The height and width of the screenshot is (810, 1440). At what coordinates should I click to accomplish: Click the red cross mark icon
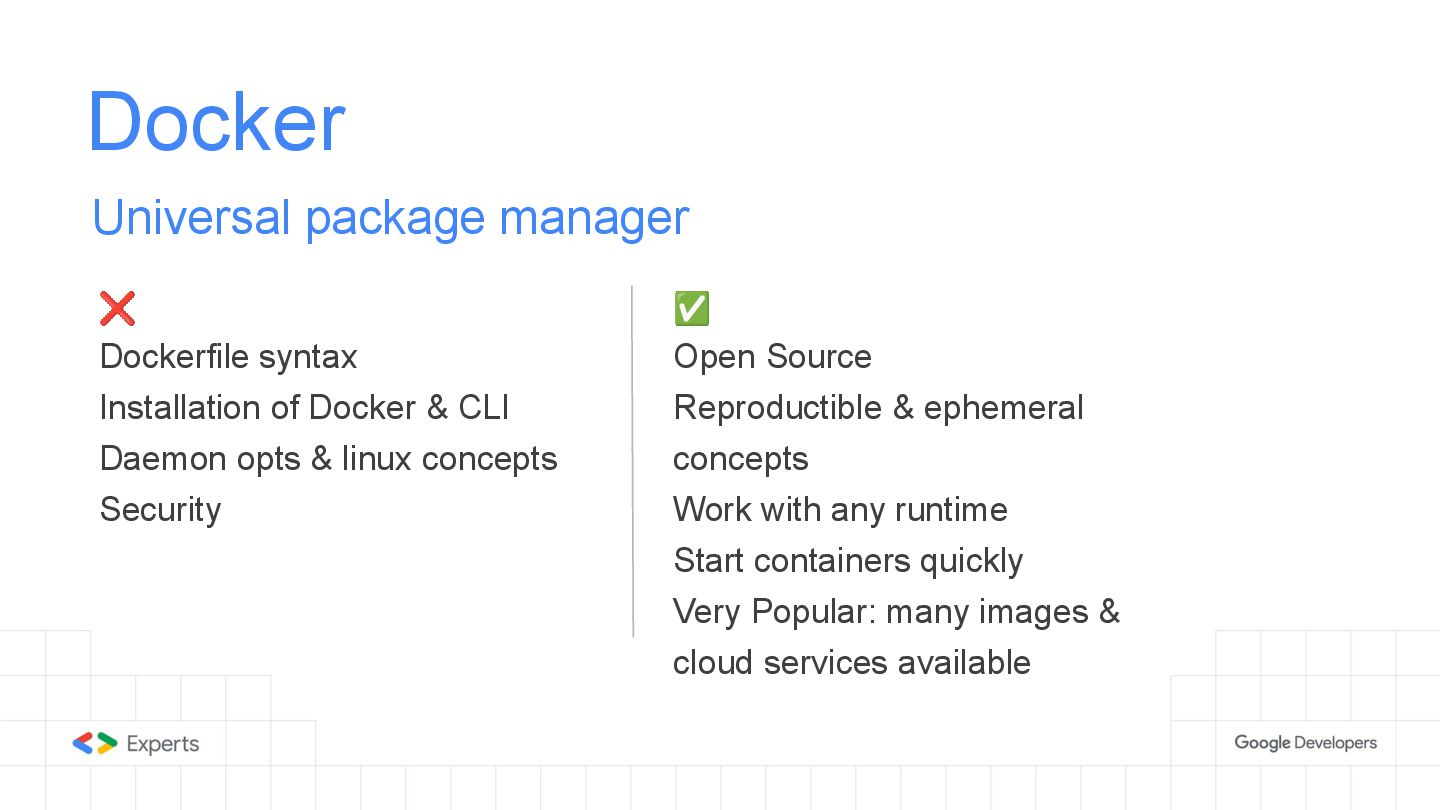point(117,308)
